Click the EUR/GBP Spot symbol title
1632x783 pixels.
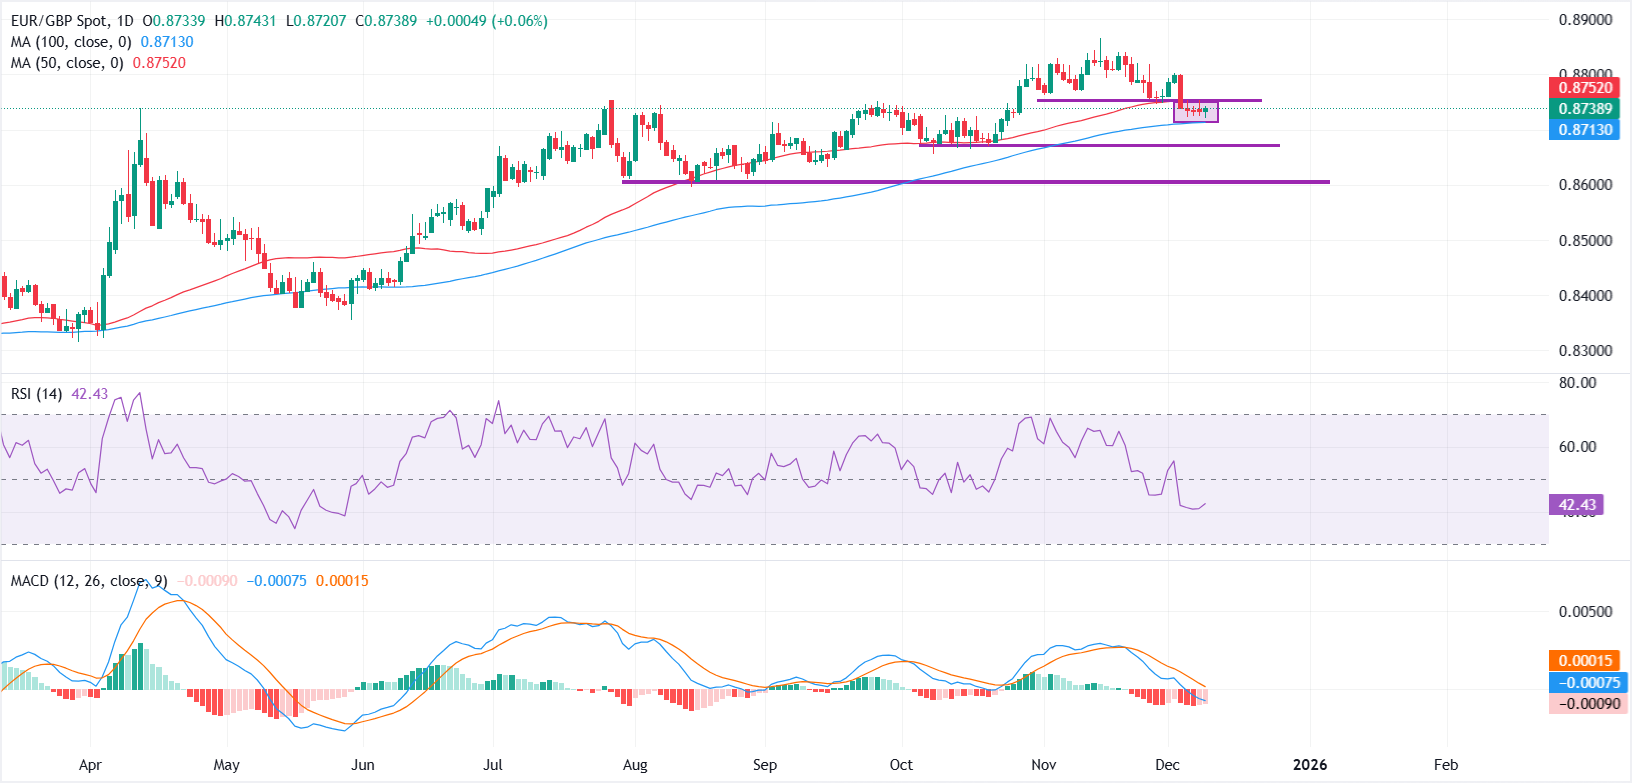[x=72, y=21]
